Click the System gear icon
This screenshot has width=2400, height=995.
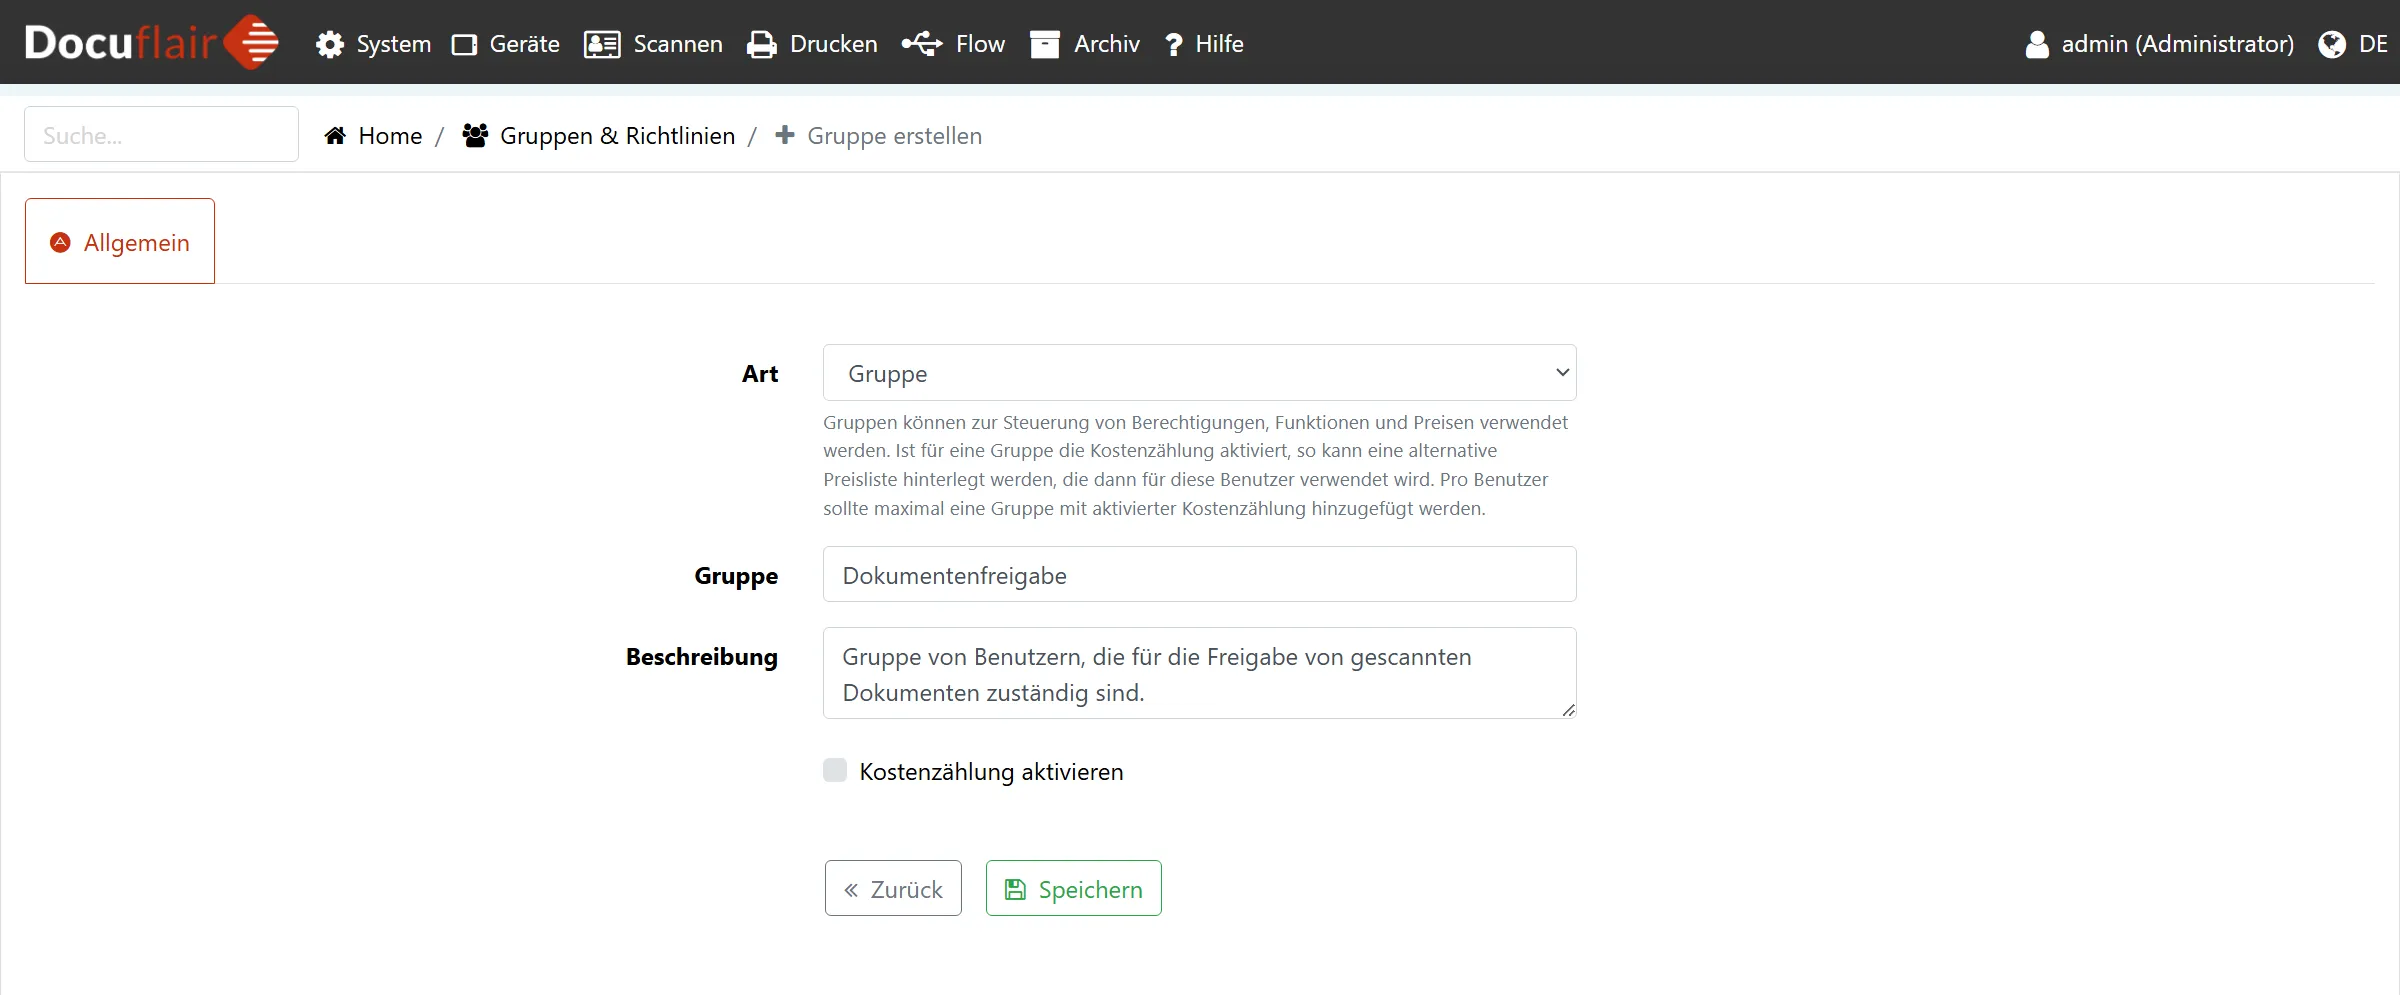330,45
